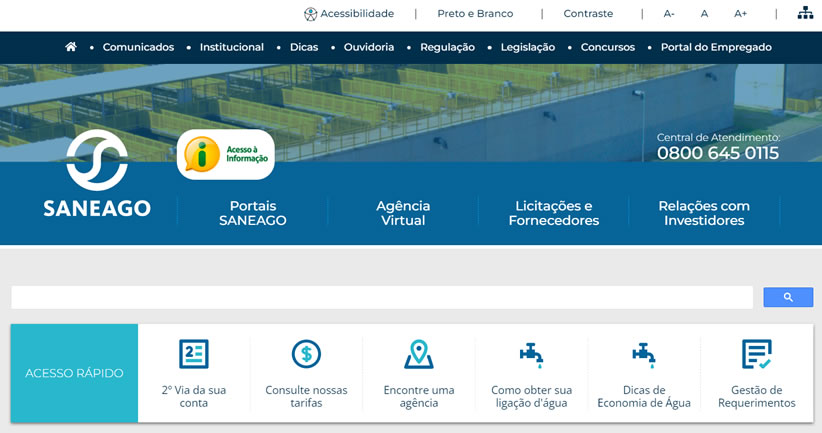Decrease font size with A-
This screenshot has width=822, height=433.
(x=669, y=14)
